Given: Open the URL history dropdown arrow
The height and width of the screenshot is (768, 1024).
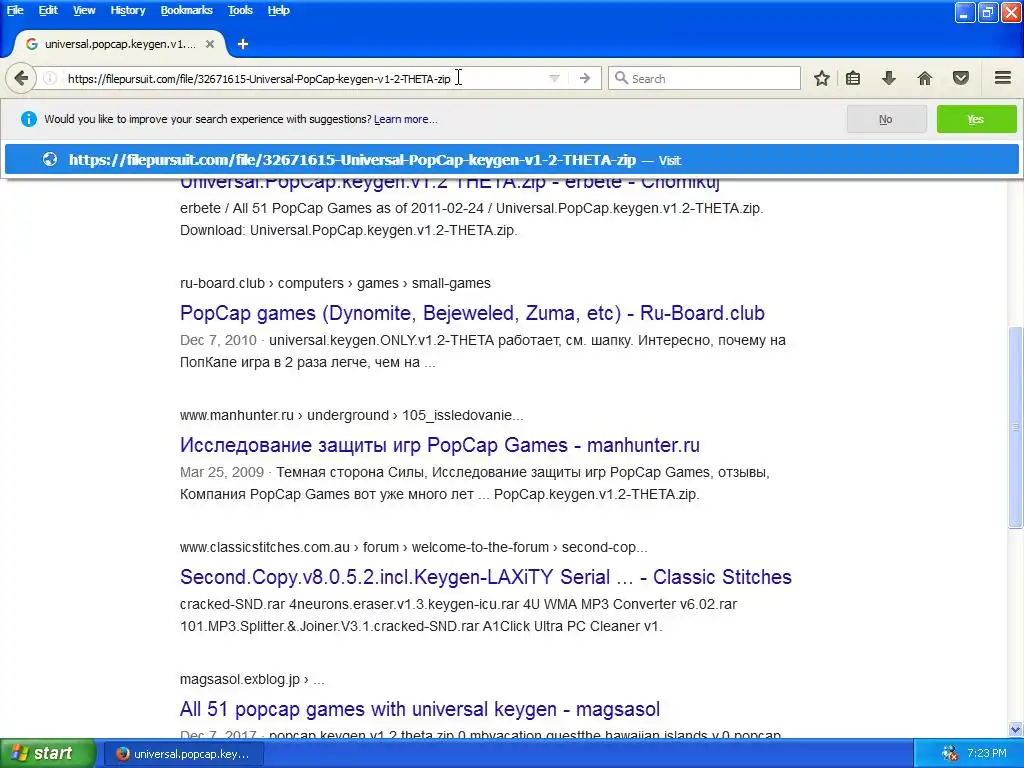Looking at the screenshot, I should point(554,78).
